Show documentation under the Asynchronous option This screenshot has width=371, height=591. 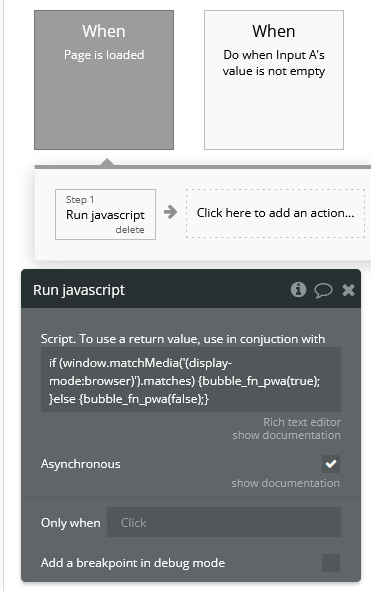[x=285, y=483]
